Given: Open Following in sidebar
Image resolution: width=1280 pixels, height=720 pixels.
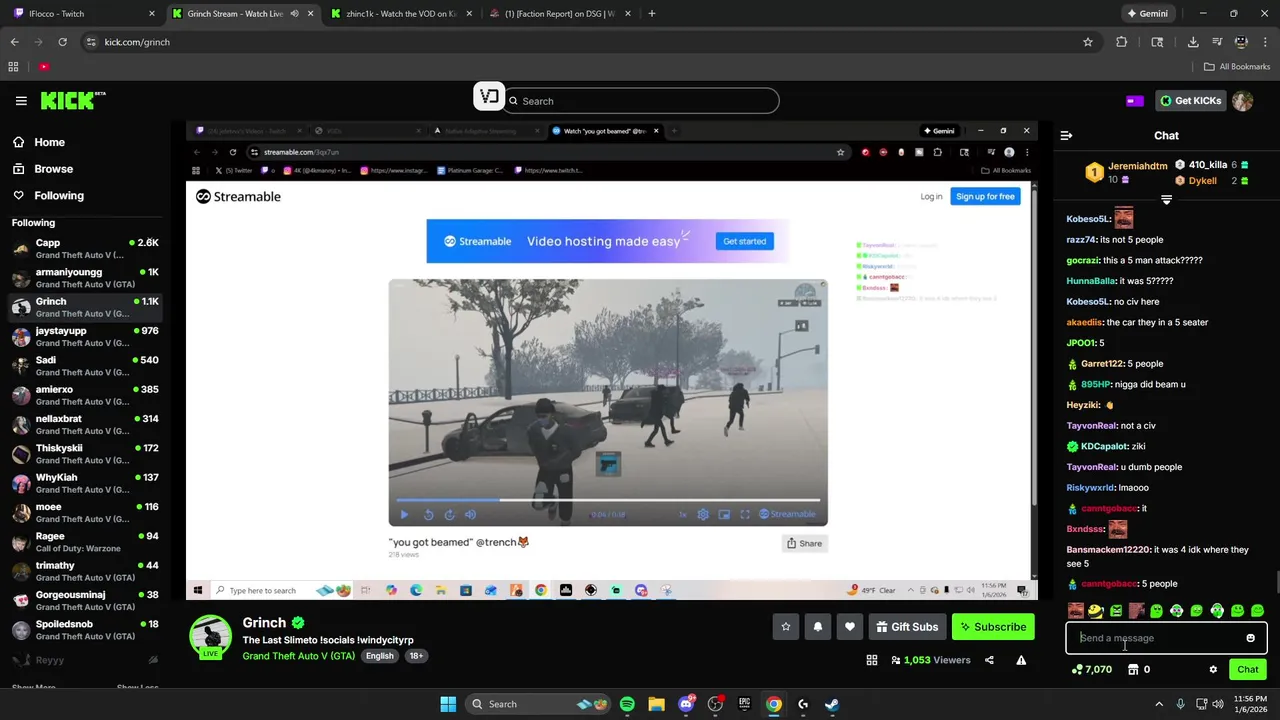Looking at the screenshot, I should tap(59, 196).
